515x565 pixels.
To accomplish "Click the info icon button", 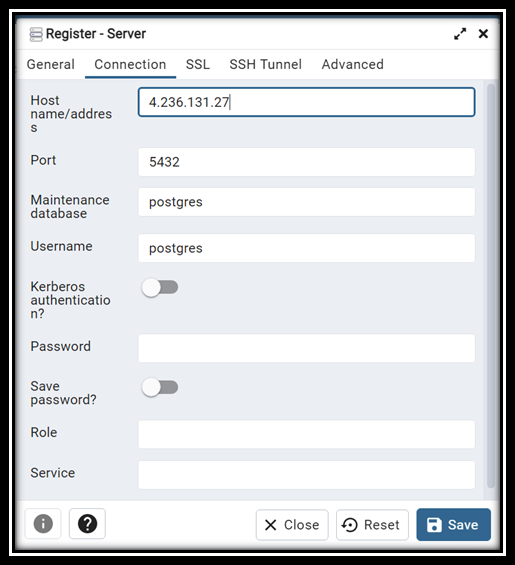I will [43, 524].
